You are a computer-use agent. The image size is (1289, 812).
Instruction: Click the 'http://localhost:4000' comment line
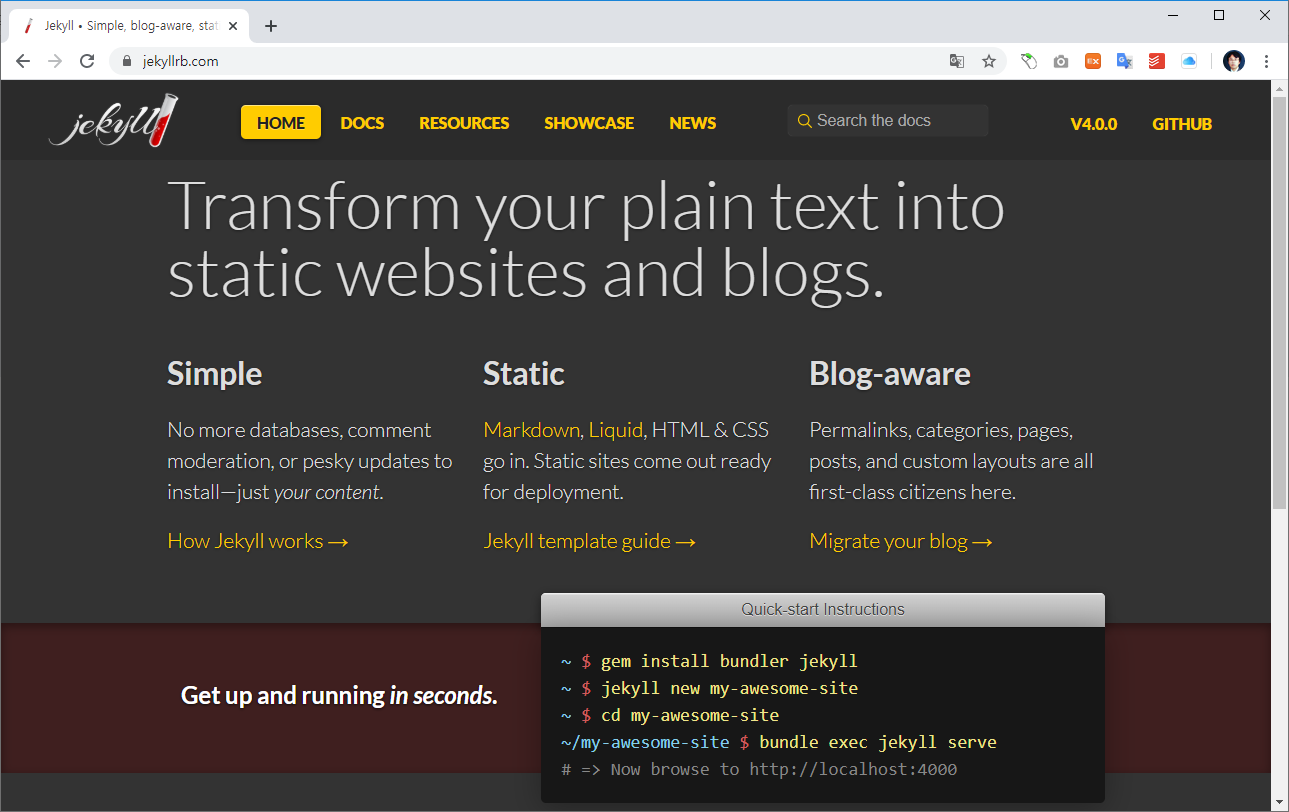coord(759,769)
